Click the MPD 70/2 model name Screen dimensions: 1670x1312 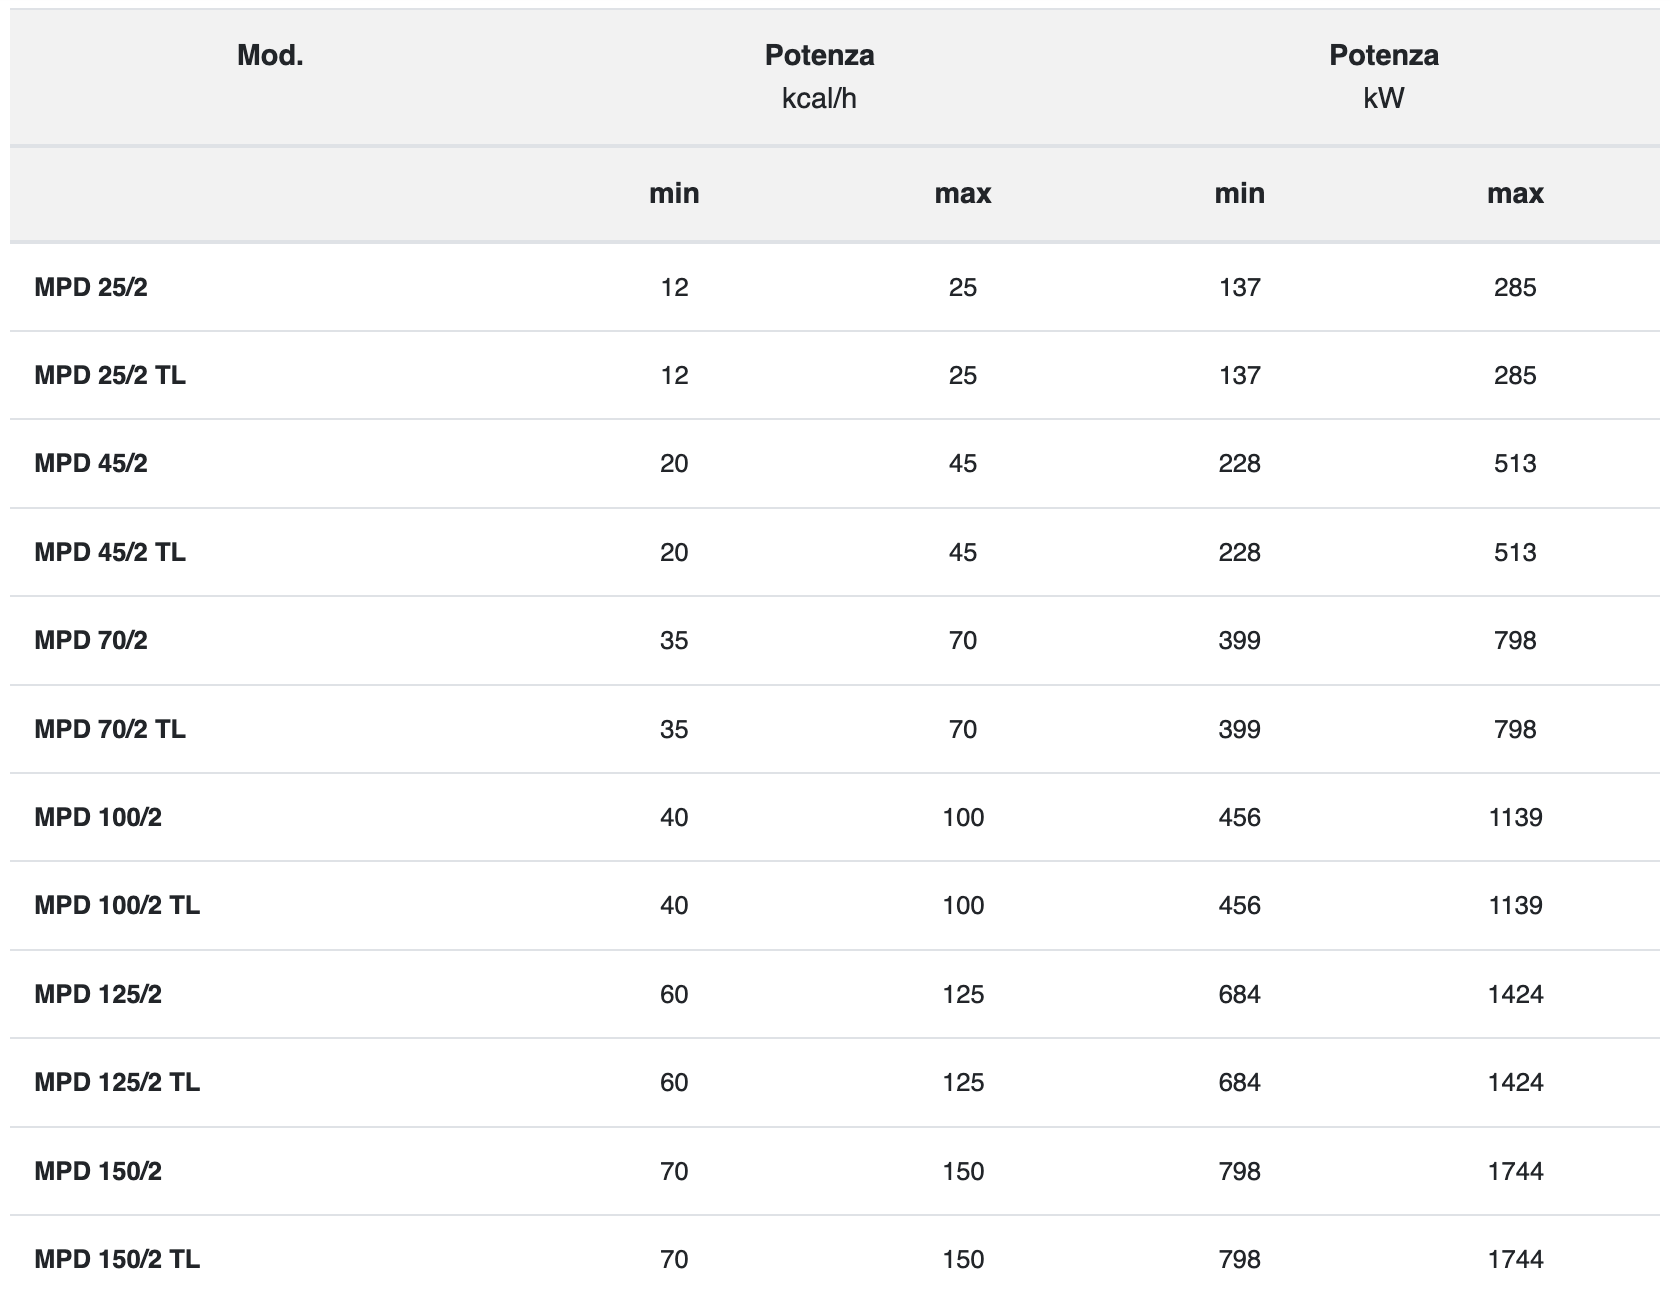[91, 641]
